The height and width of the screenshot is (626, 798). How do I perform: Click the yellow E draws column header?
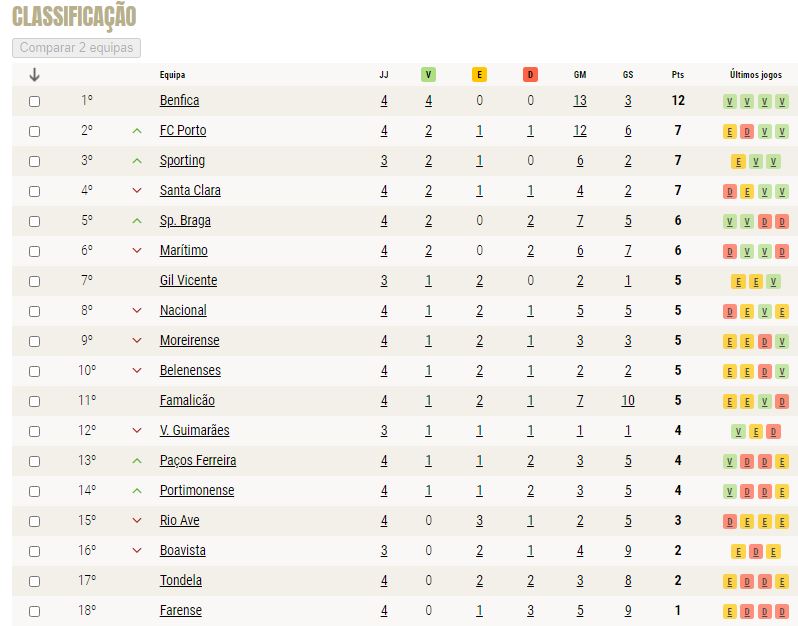point(479,75)
